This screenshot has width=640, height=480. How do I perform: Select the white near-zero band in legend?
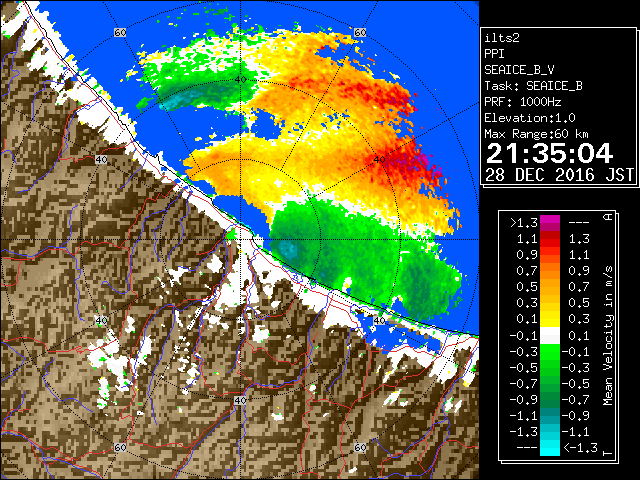tap(550, 335)
